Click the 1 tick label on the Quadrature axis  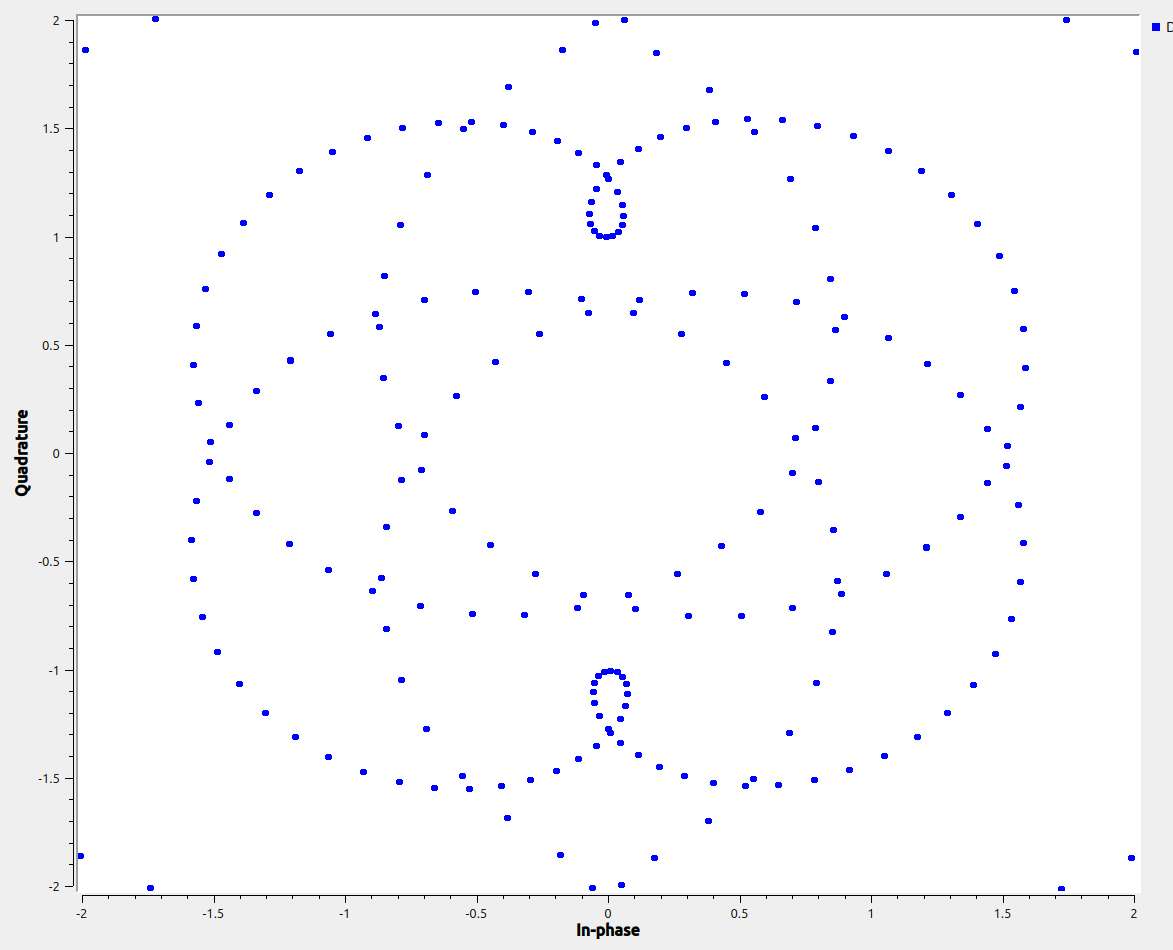click(56, 237)
